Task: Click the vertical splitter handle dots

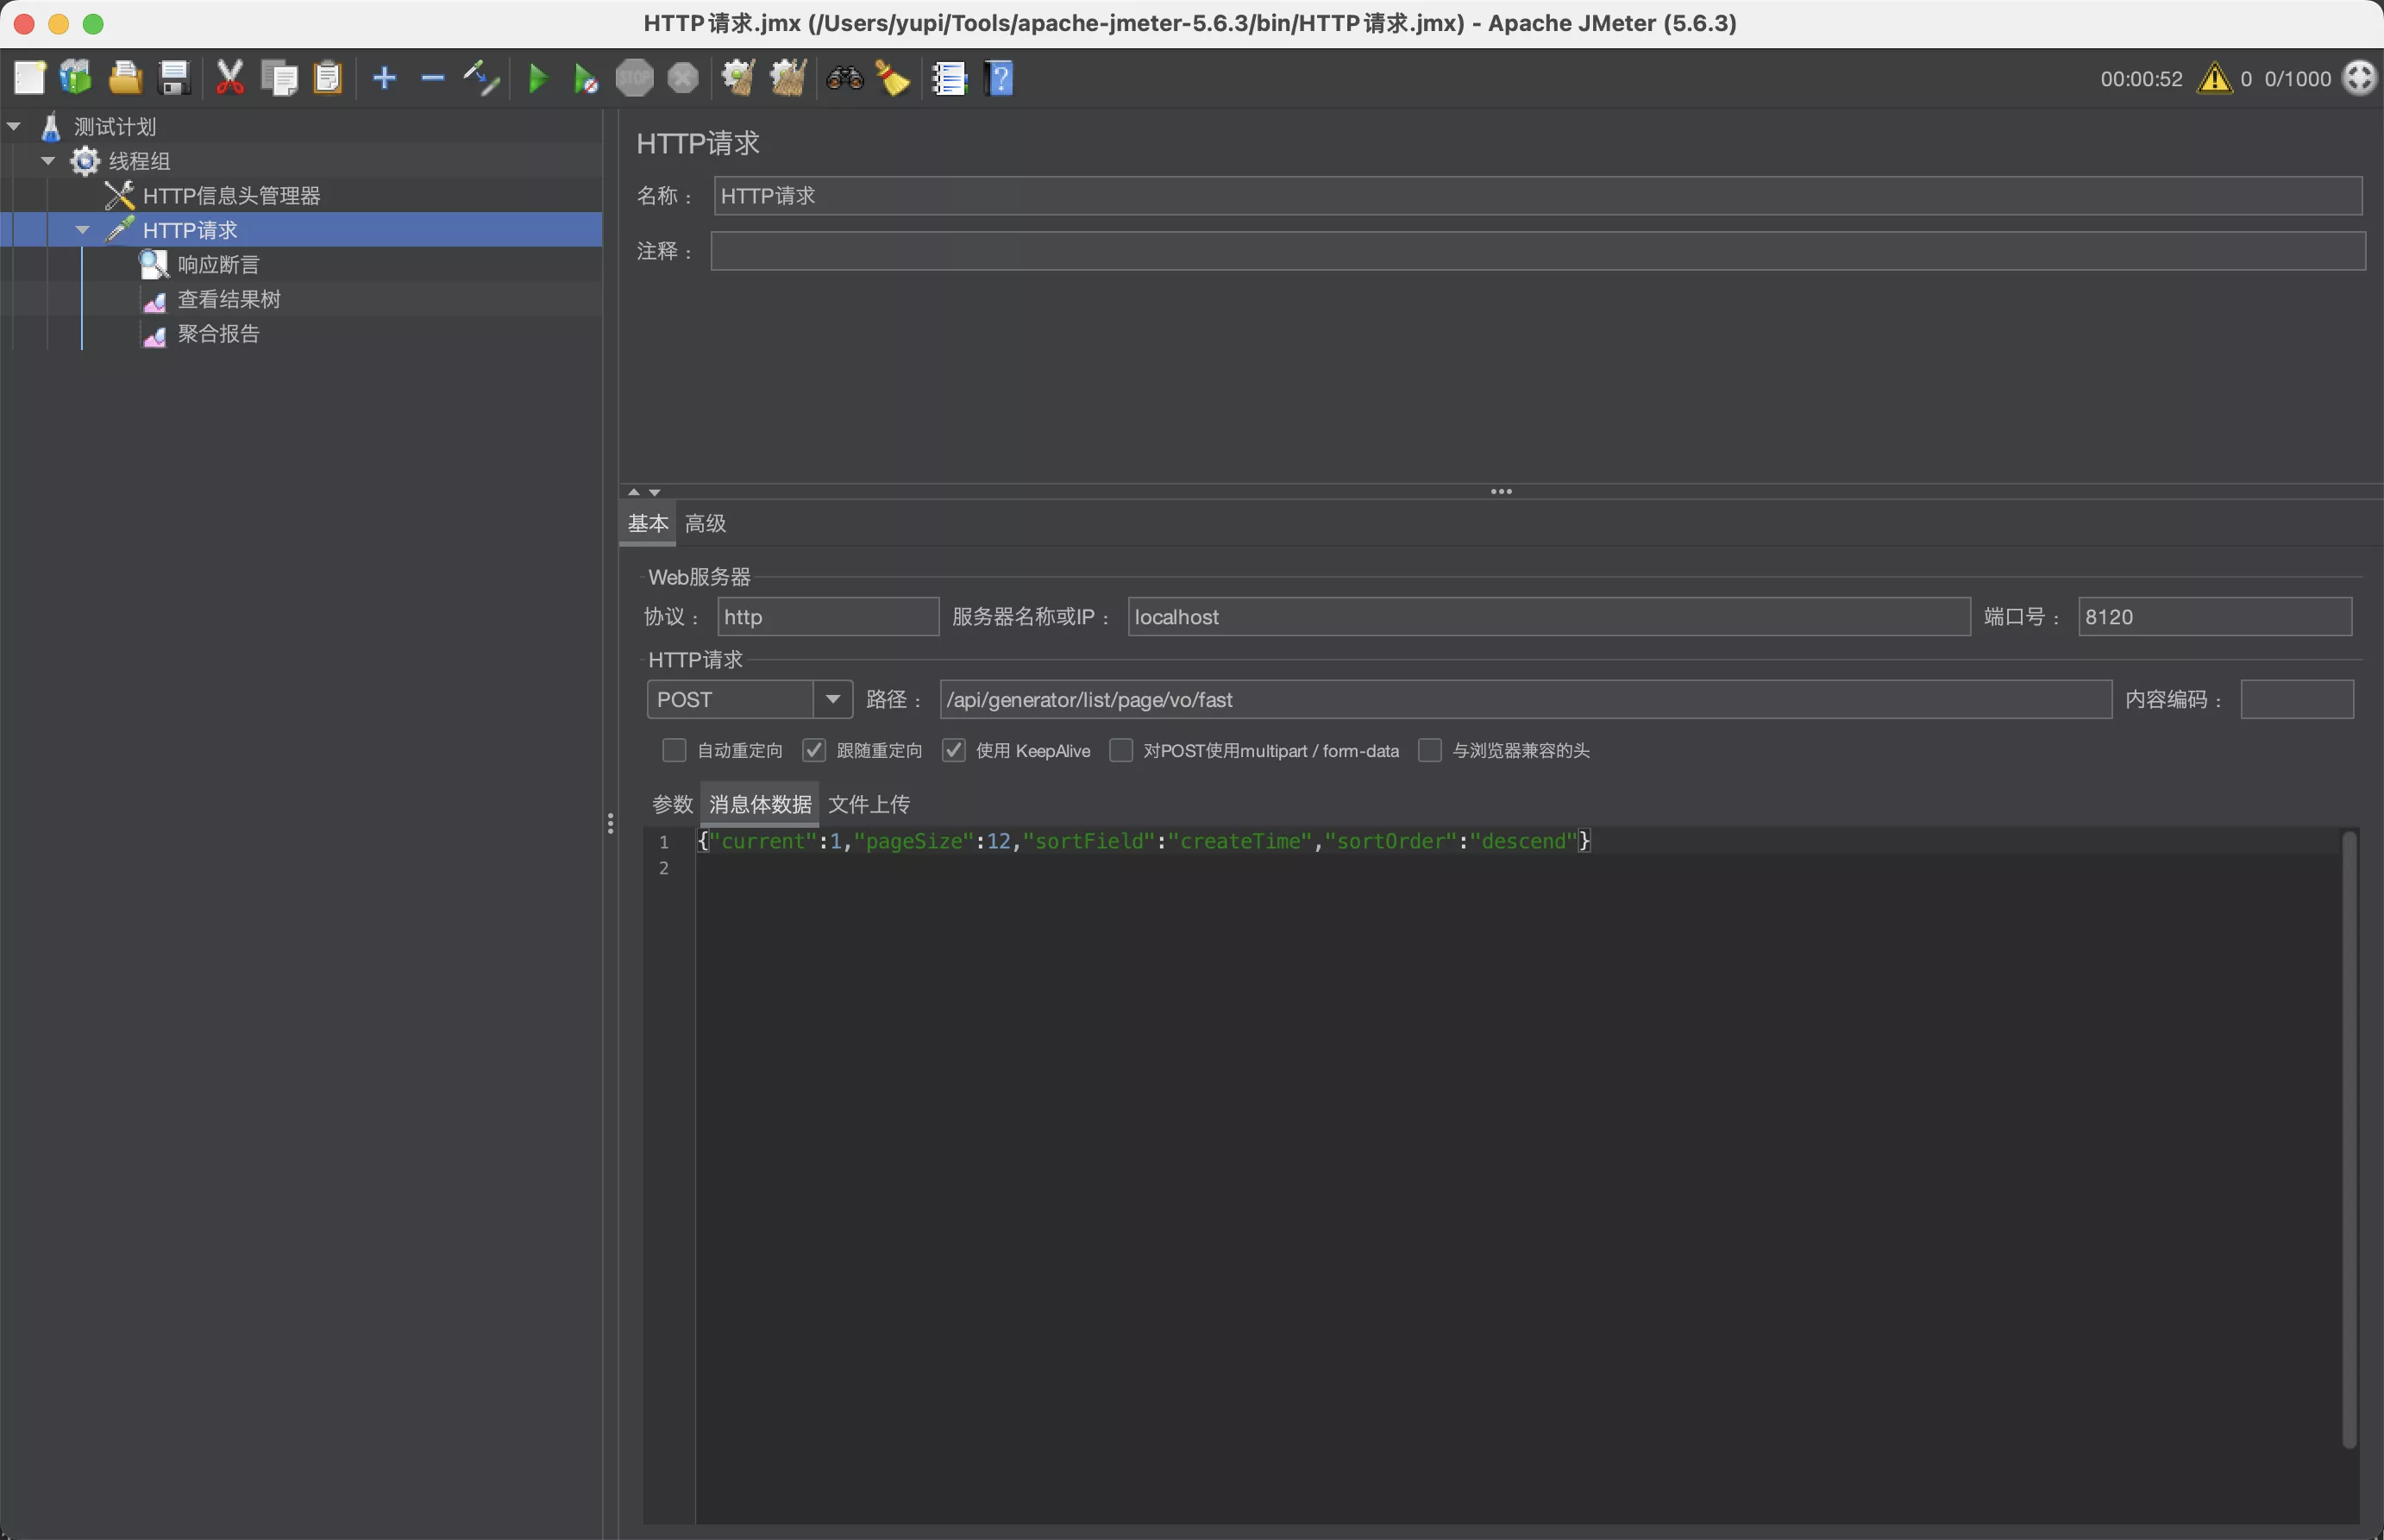Action: pos(610,823)
